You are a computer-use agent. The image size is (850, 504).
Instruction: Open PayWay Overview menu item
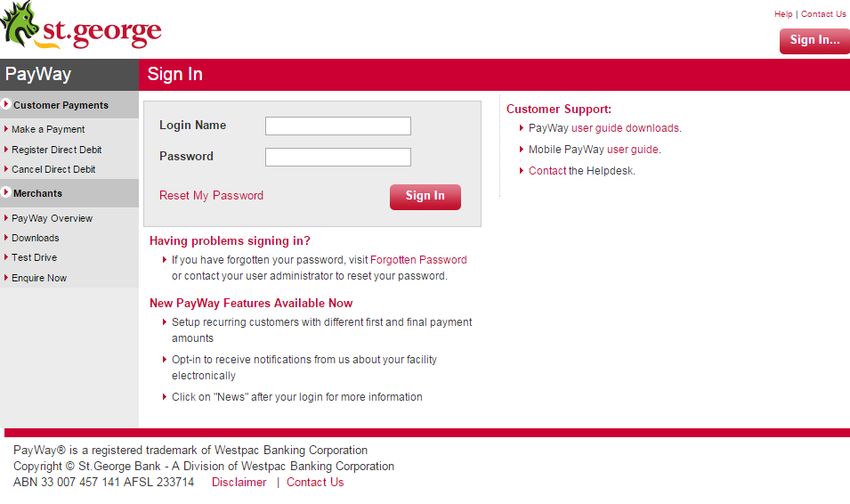click(x=52, y=218)
